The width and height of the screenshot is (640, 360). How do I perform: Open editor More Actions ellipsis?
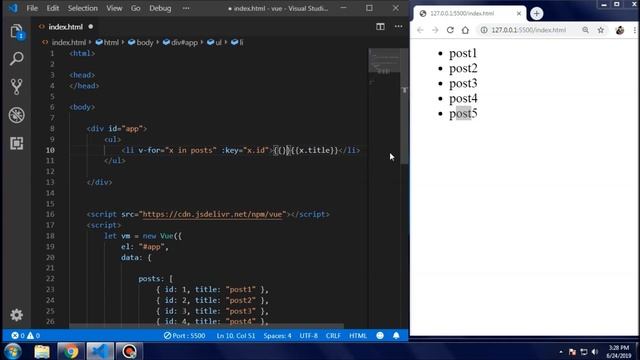coord(398,27)
